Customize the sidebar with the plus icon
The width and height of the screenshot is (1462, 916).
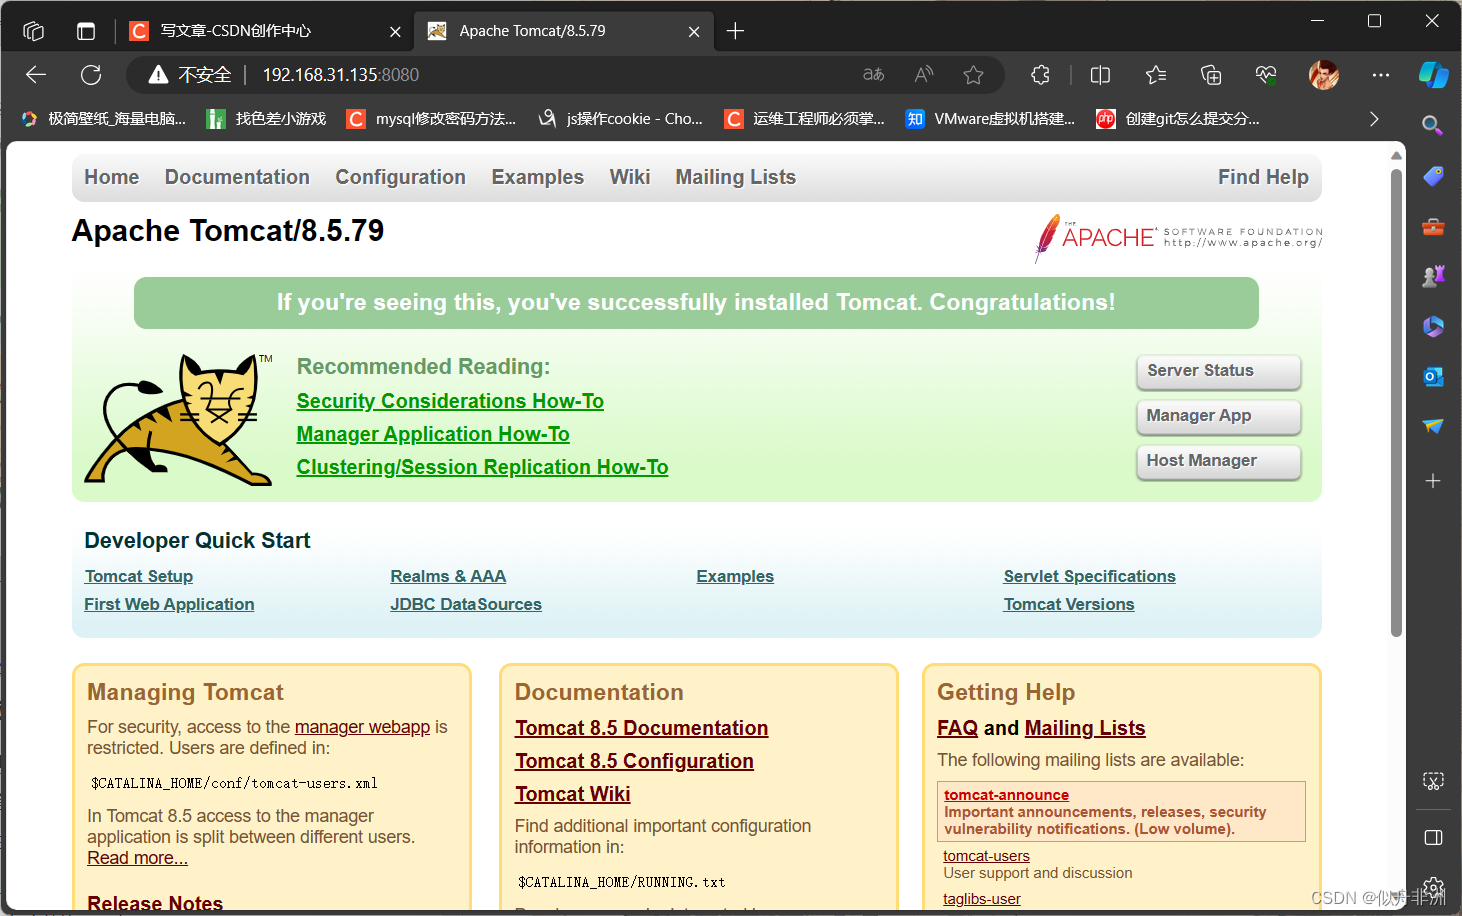click(x=1433, y=481)
